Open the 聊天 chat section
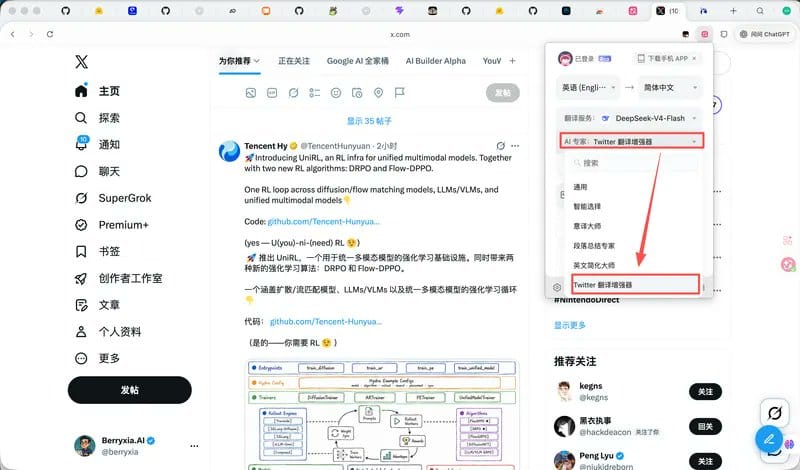This screenshot has height=470, width=800. (97, 171)
